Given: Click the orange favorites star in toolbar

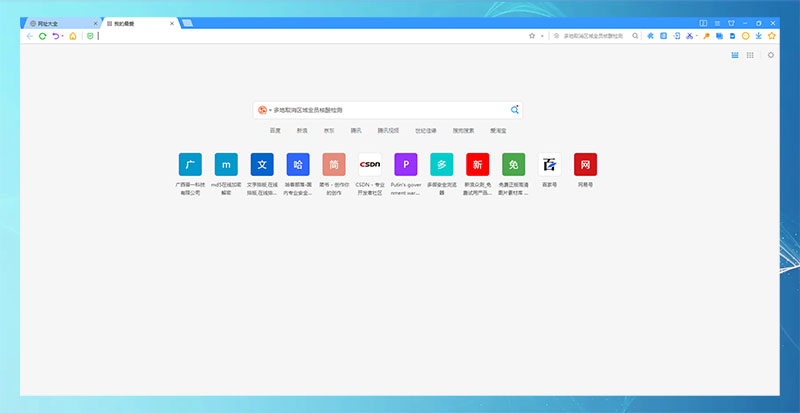Looking at the screenshot, I should point(772,36).
